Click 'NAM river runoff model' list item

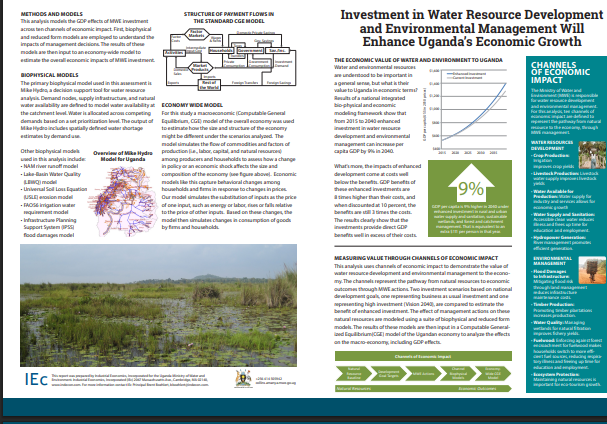pos(50,166)
